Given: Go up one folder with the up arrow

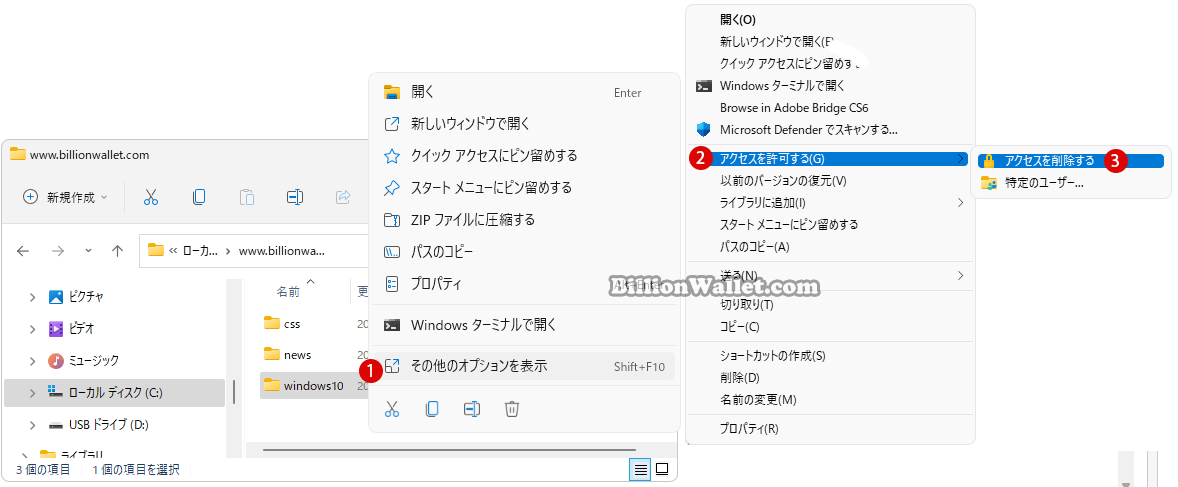Looking at the screenshot, I should tap(117, 251).
